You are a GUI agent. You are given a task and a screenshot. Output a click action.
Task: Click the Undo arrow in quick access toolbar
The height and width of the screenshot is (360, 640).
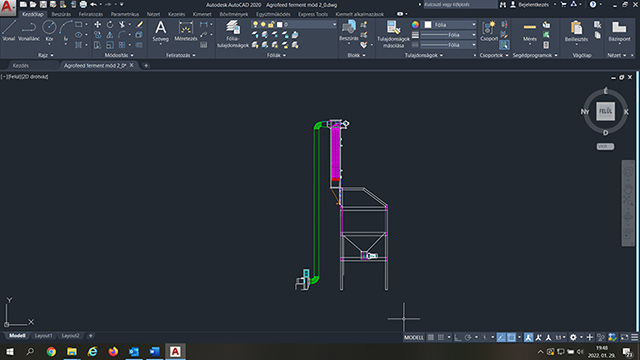93,4
